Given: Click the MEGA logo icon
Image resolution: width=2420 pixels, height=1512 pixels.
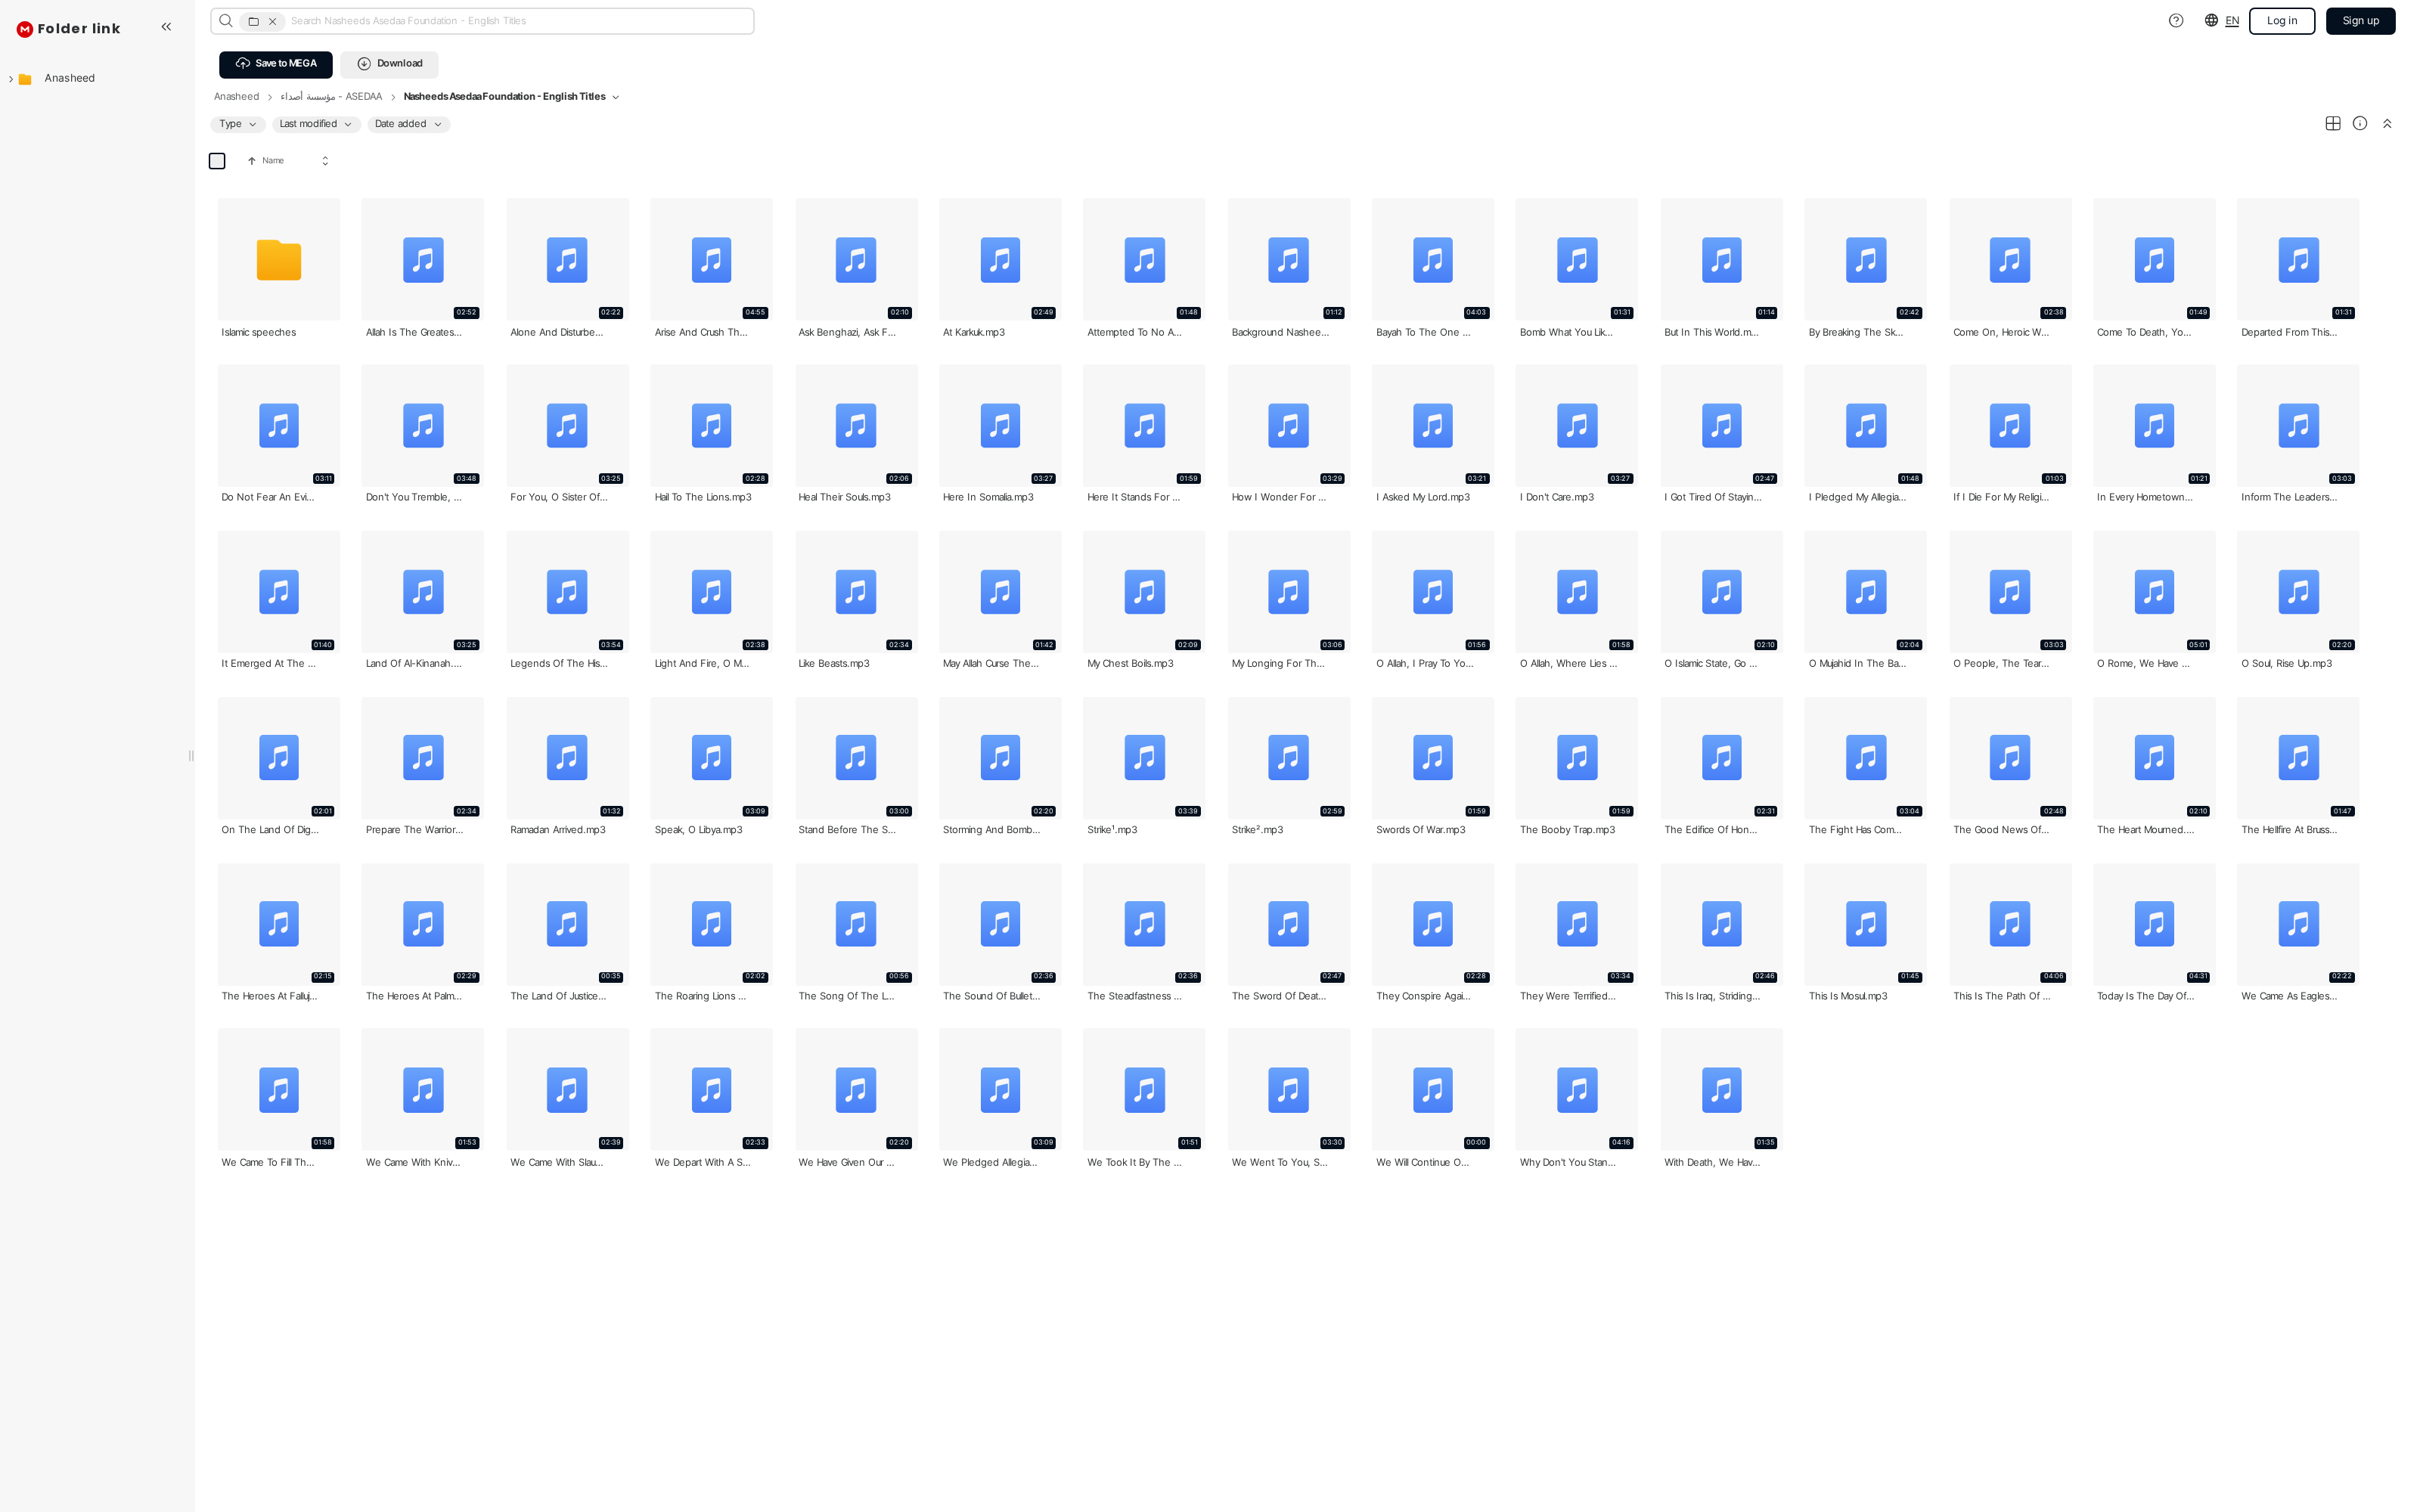Looking at the screenshot, I should click(25, 29).
